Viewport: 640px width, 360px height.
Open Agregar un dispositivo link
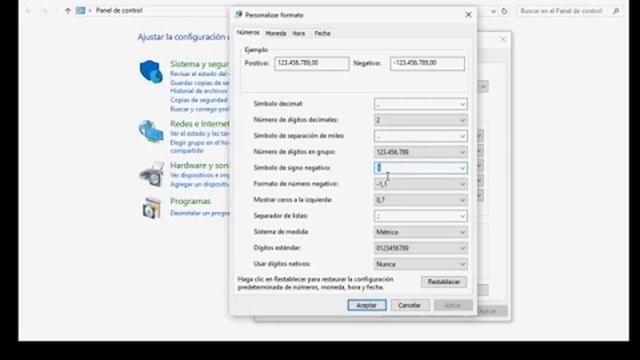pos(200,184)
